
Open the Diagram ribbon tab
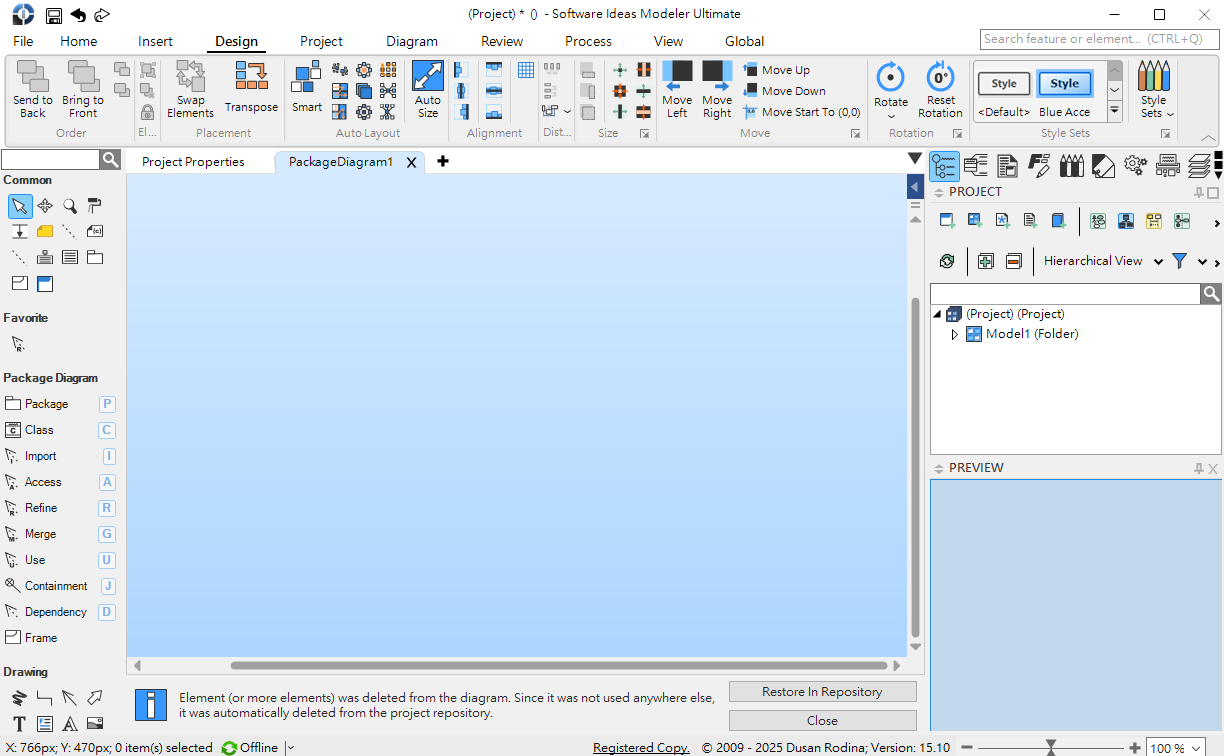pos(412,41)
